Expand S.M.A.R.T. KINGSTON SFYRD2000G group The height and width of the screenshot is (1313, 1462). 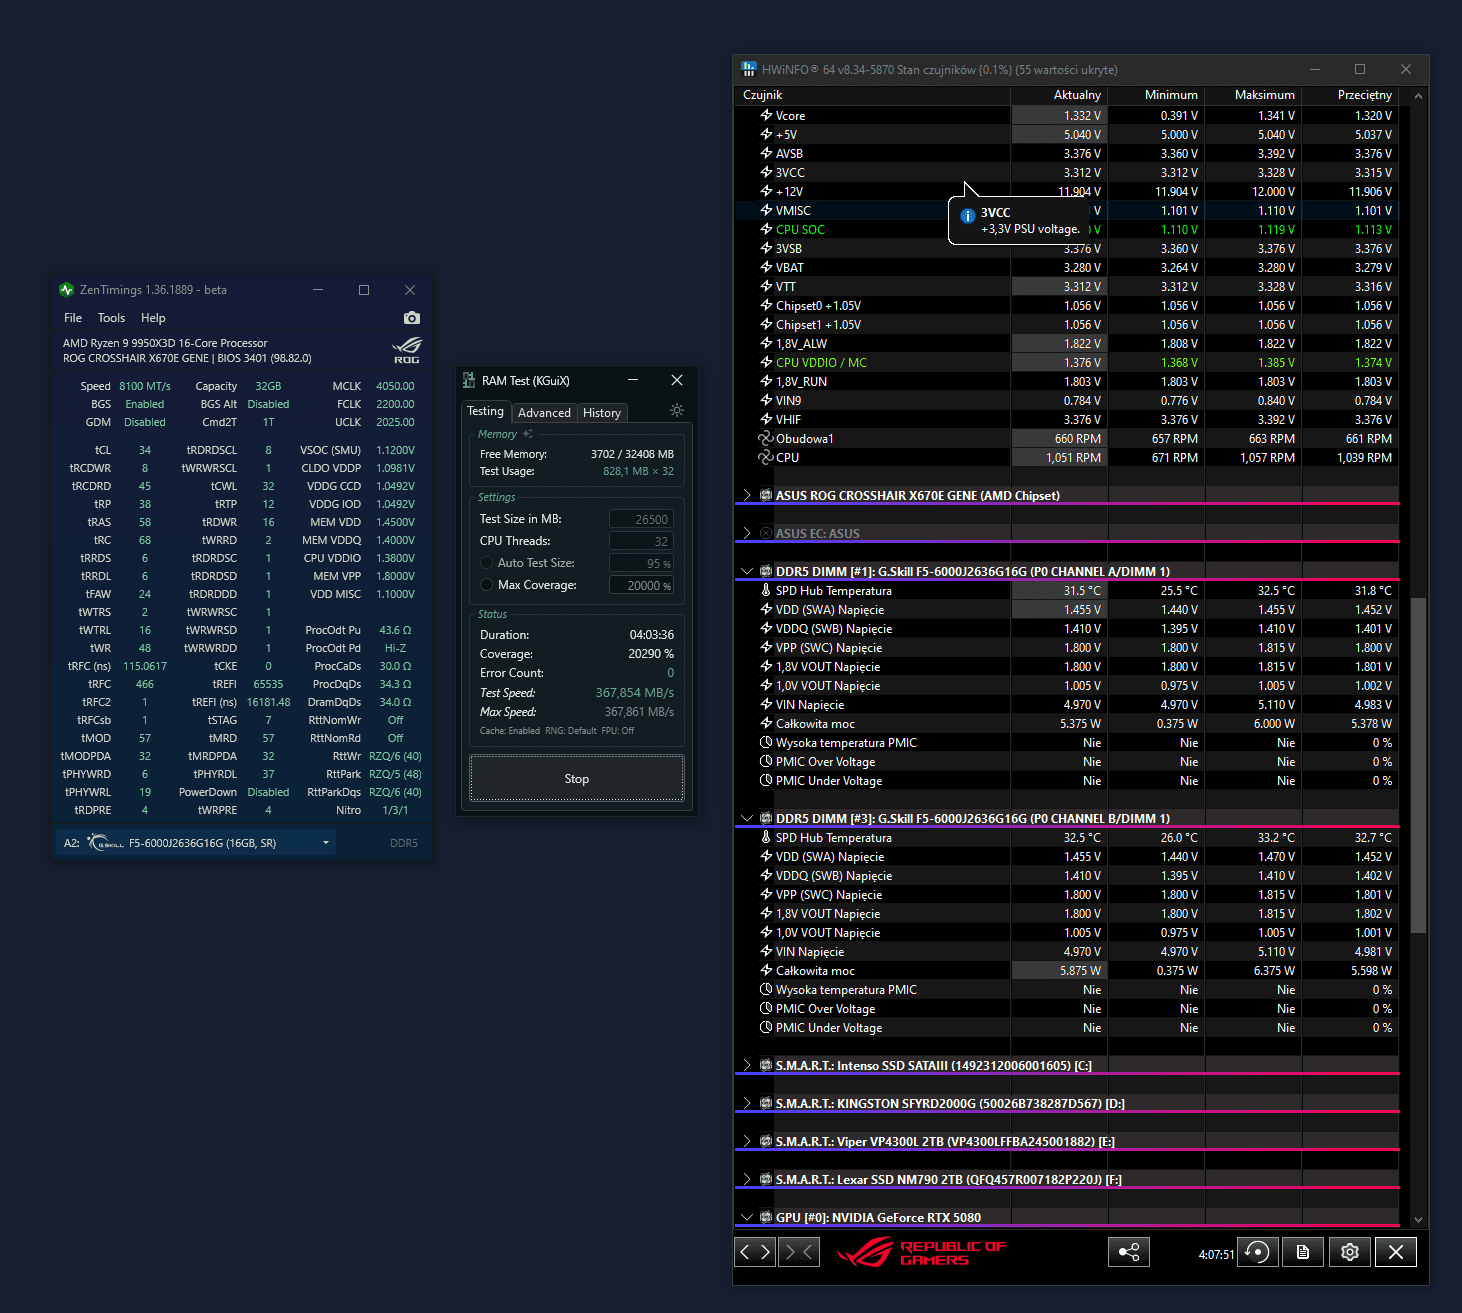coord(746,1104)
